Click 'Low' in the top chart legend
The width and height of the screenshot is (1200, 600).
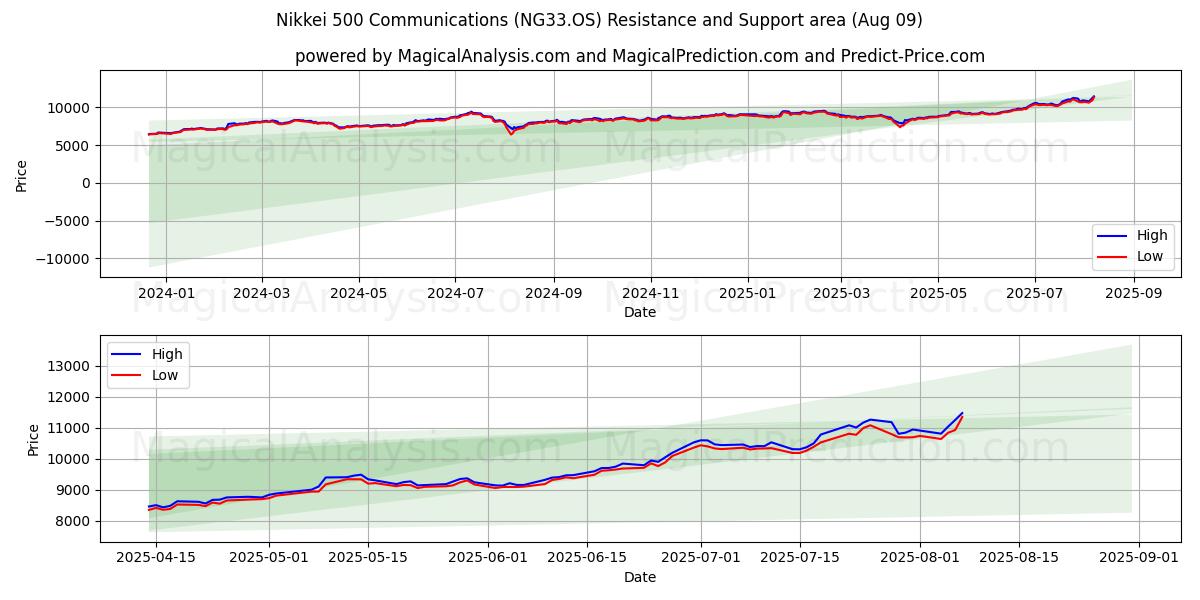(x=1150, y=256)
